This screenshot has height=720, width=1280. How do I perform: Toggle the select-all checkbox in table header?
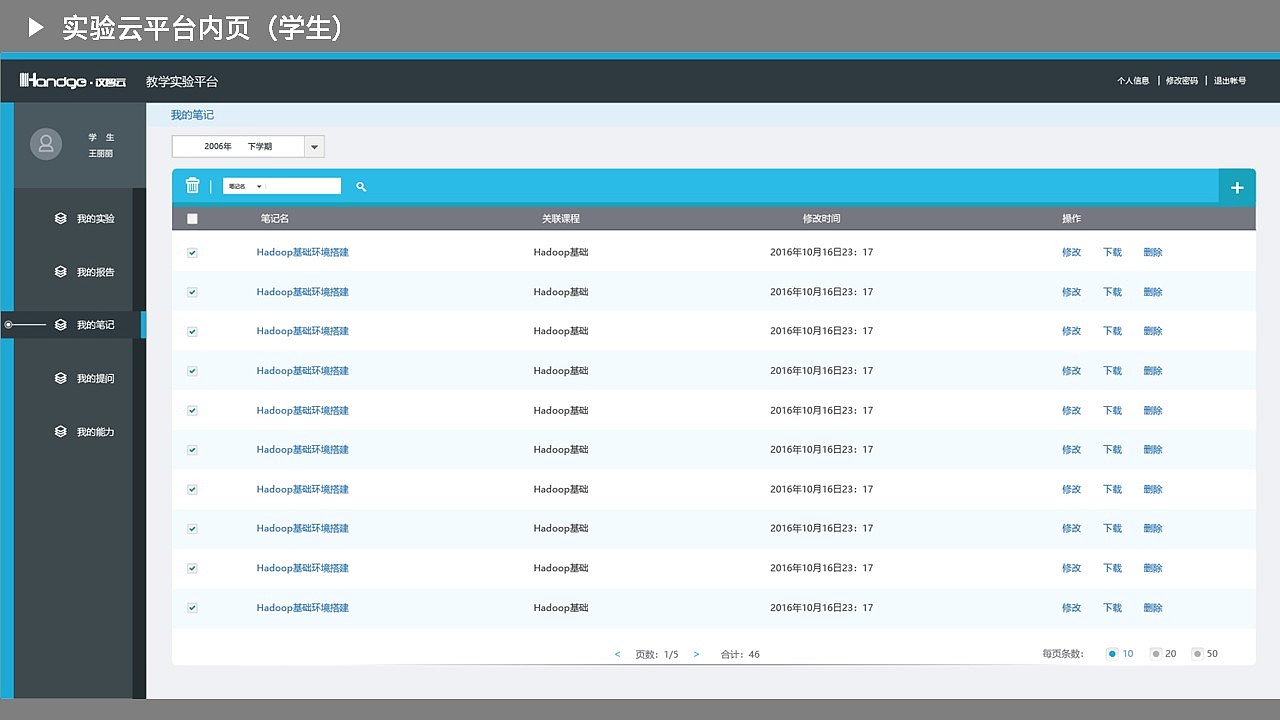[192, 219]
